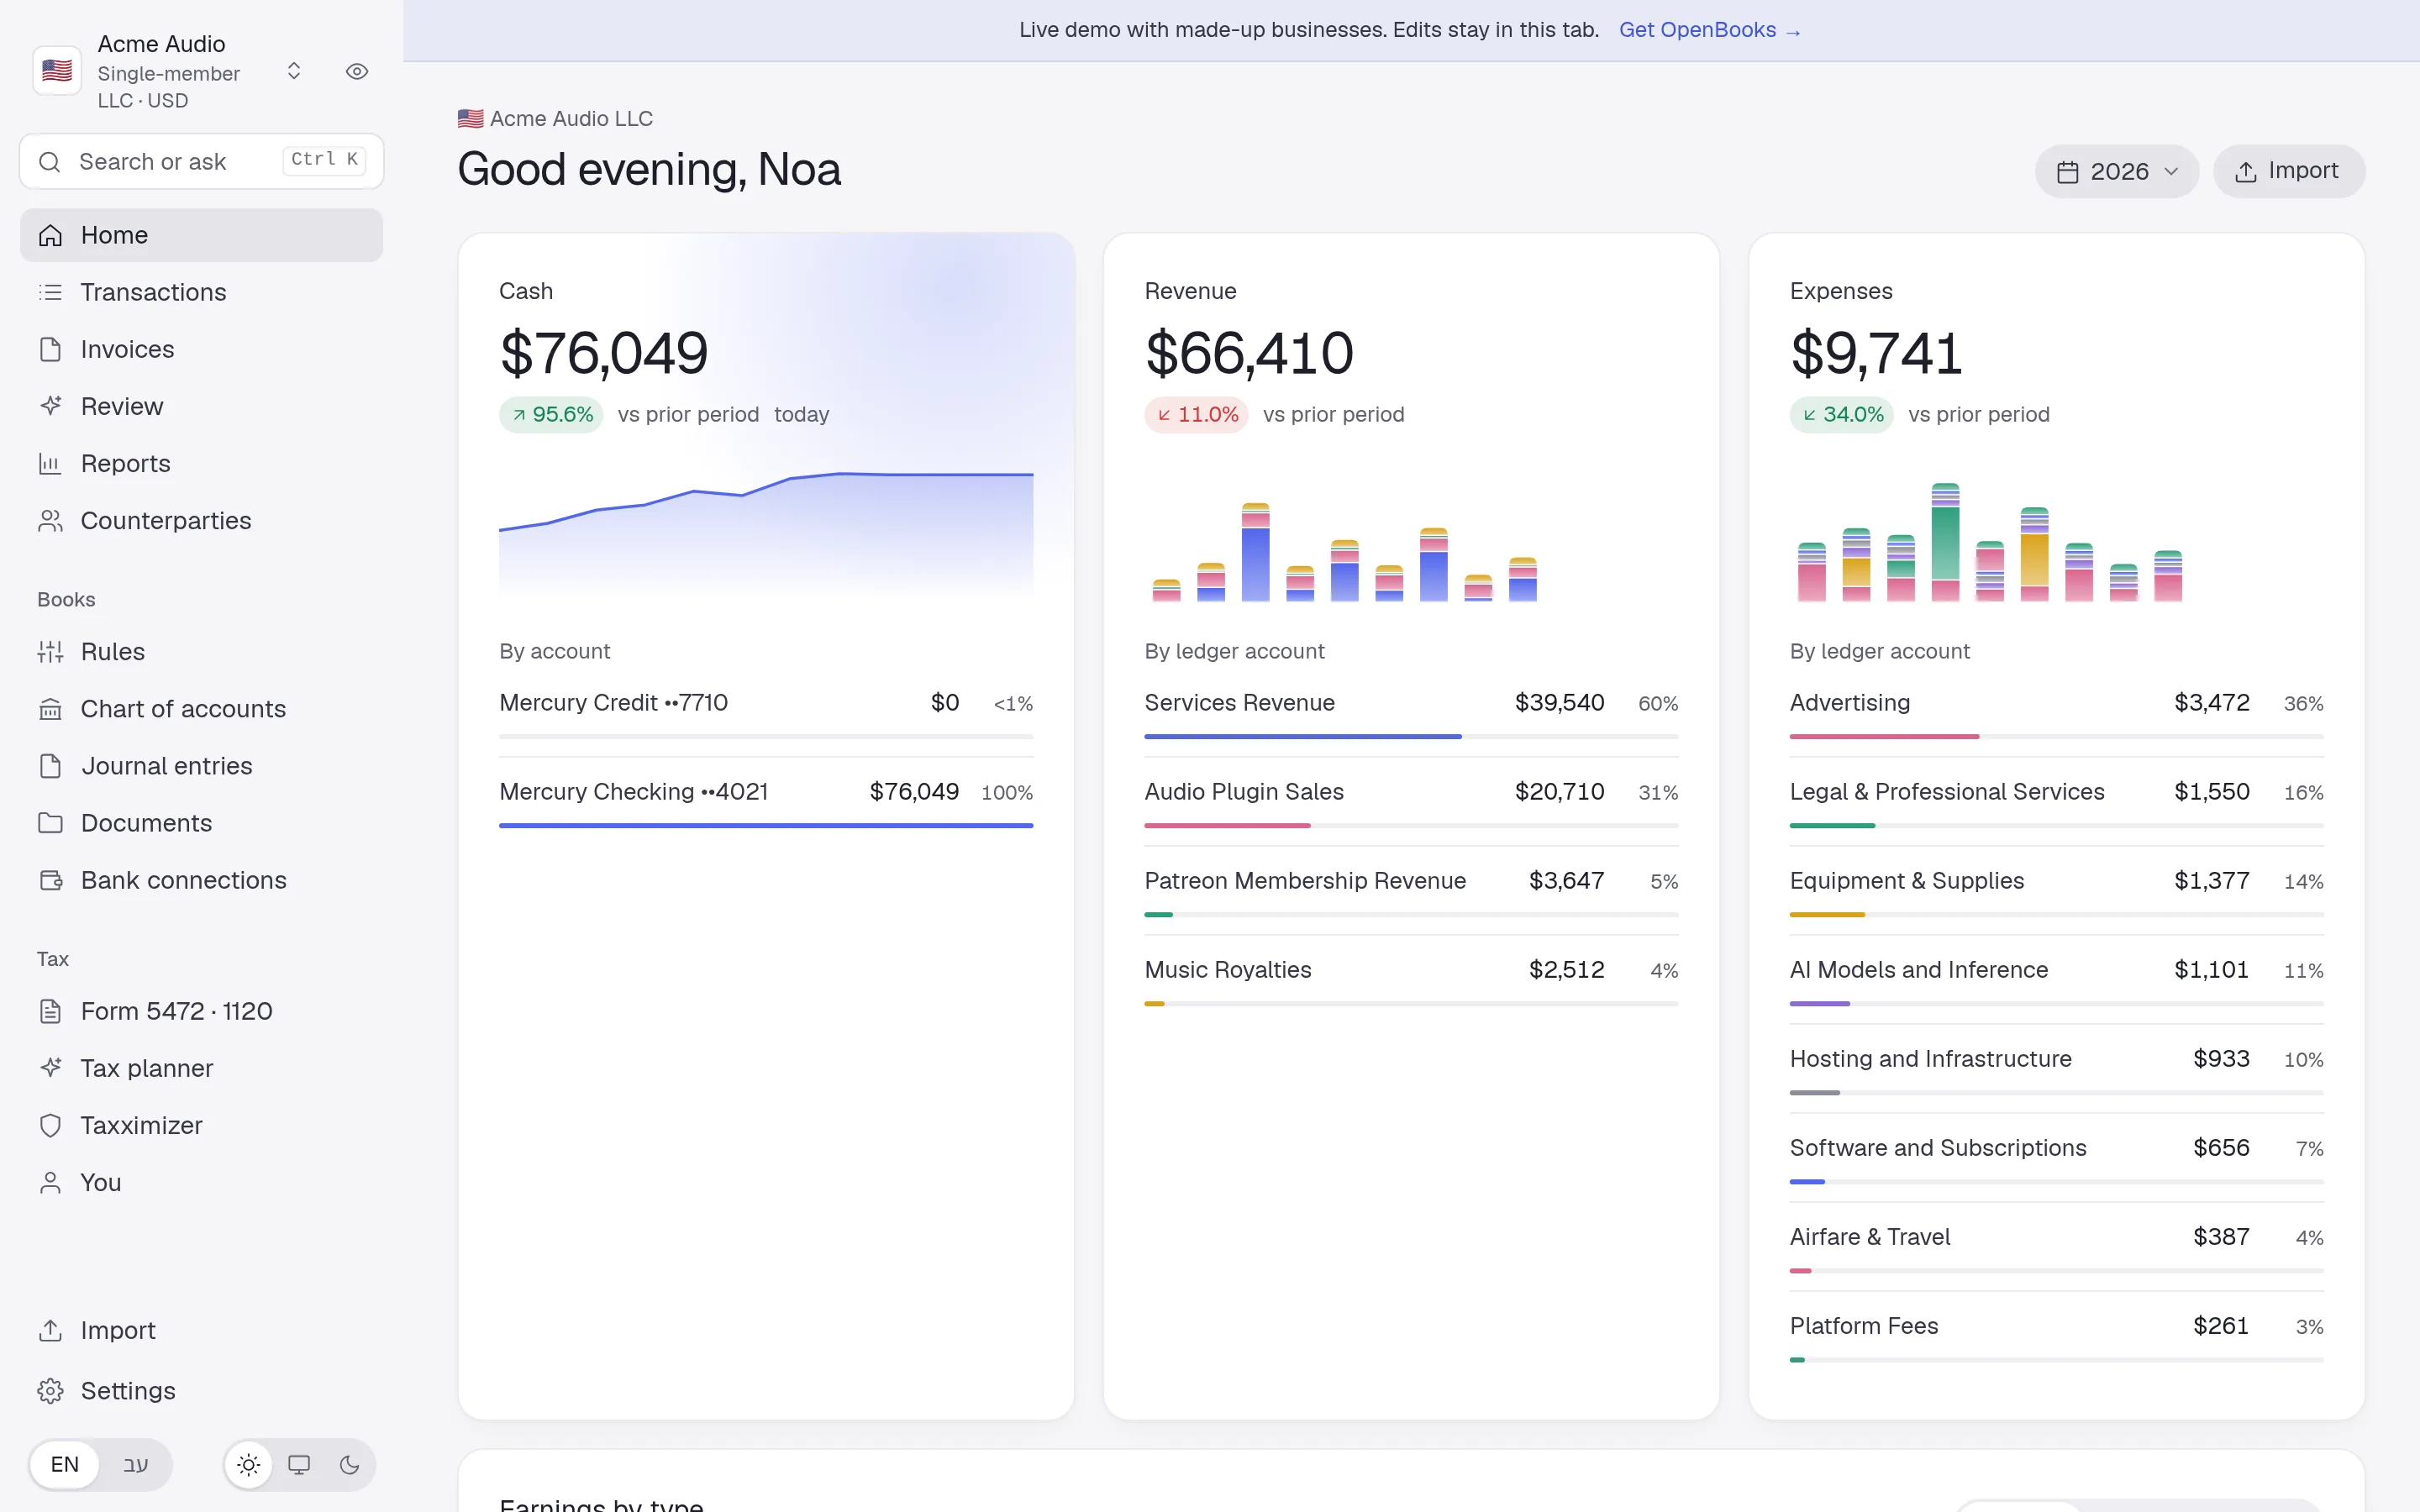This screenshot has width=2420, height=1512.
Task: Open Taxximizer shield icon
Action: pos(50,1124)
